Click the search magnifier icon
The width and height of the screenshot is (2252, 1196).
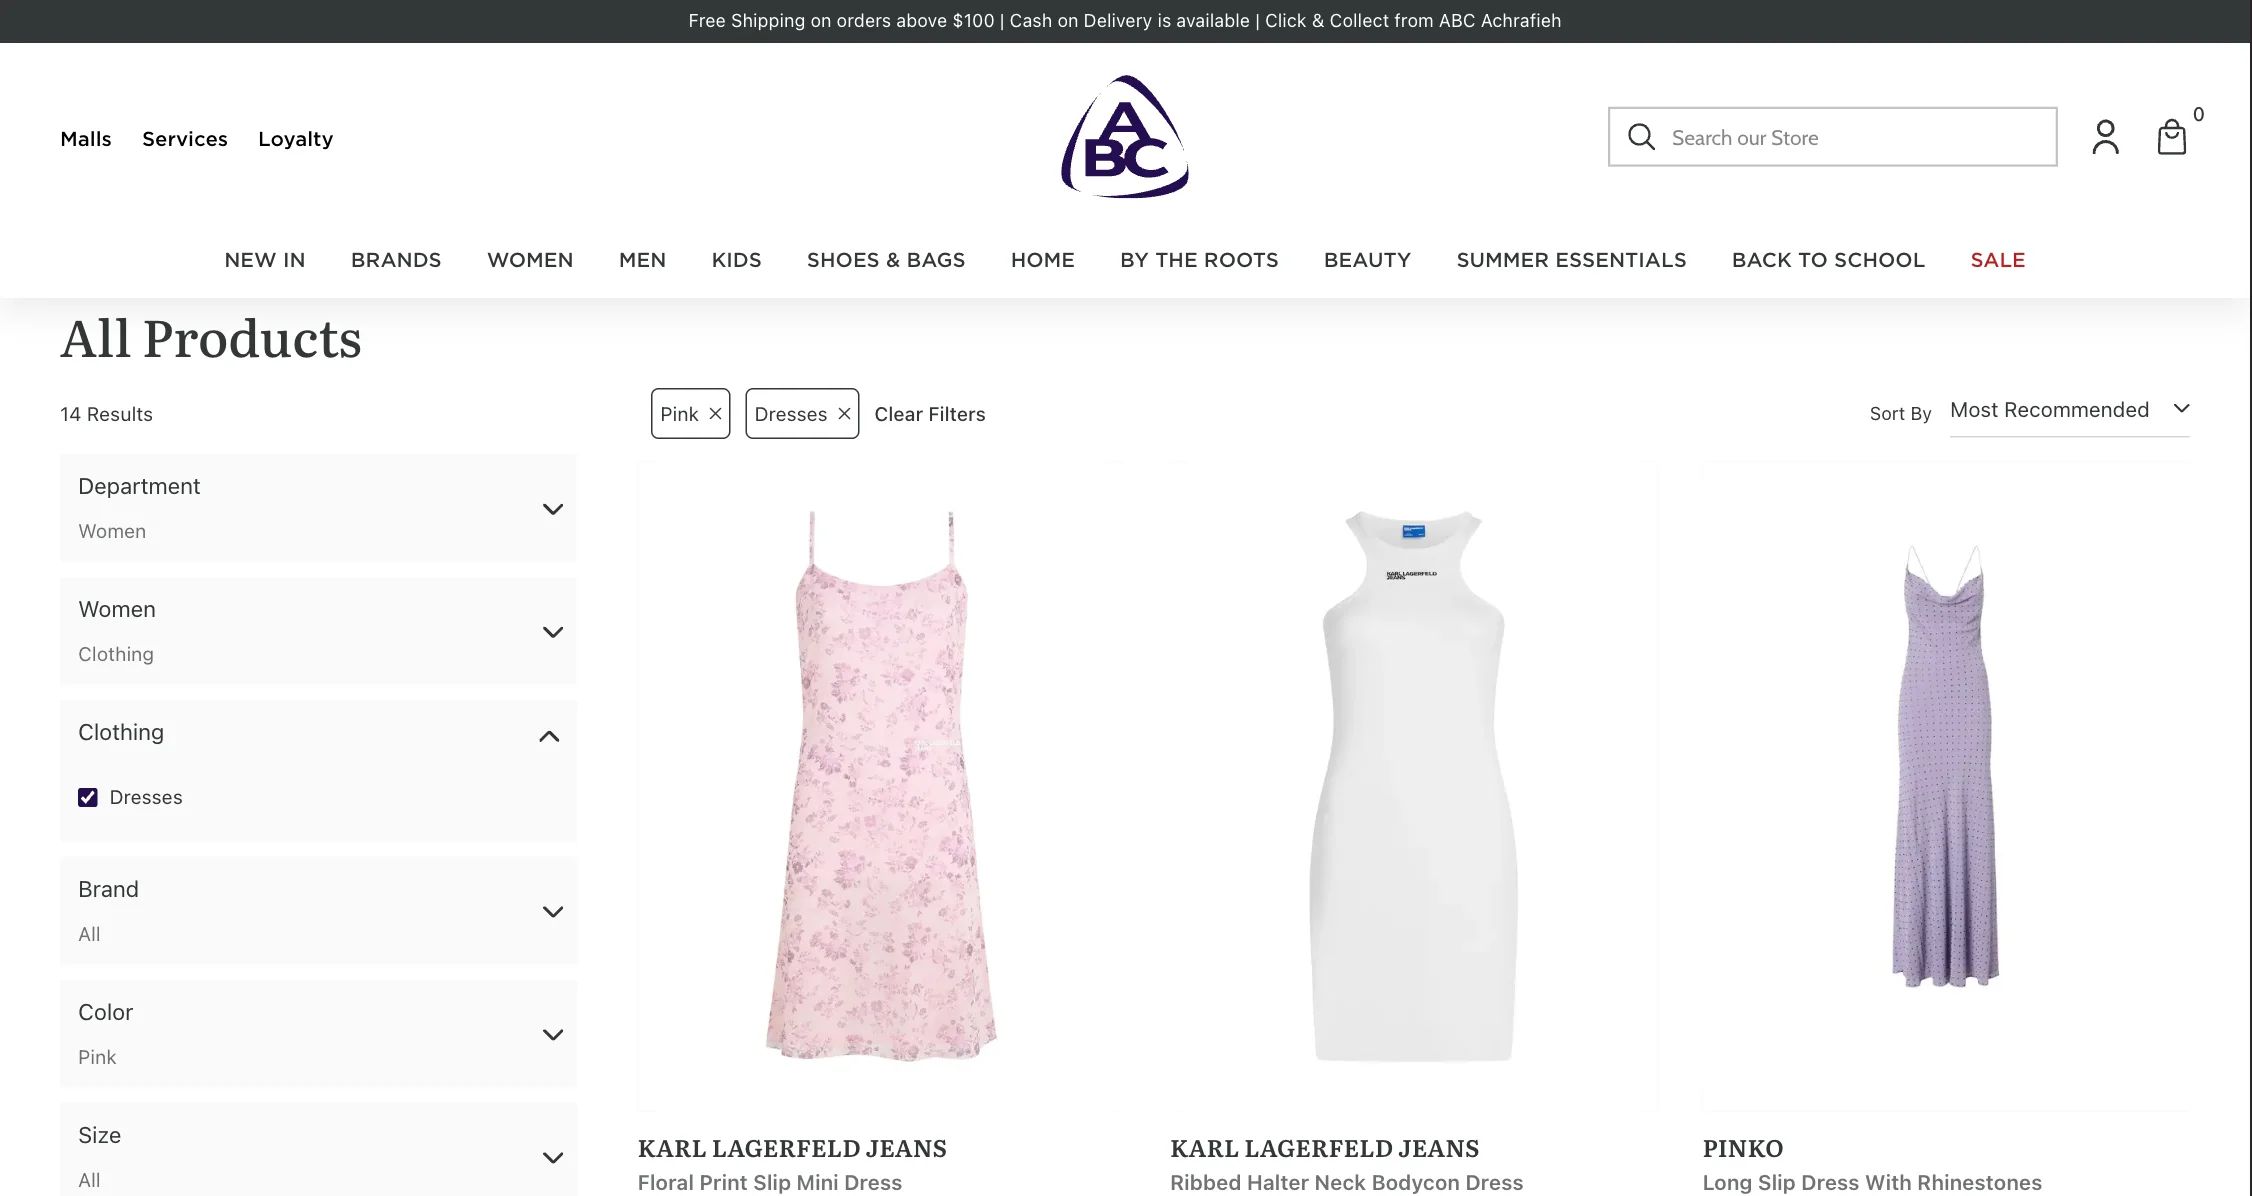[x=1641, y=137]
